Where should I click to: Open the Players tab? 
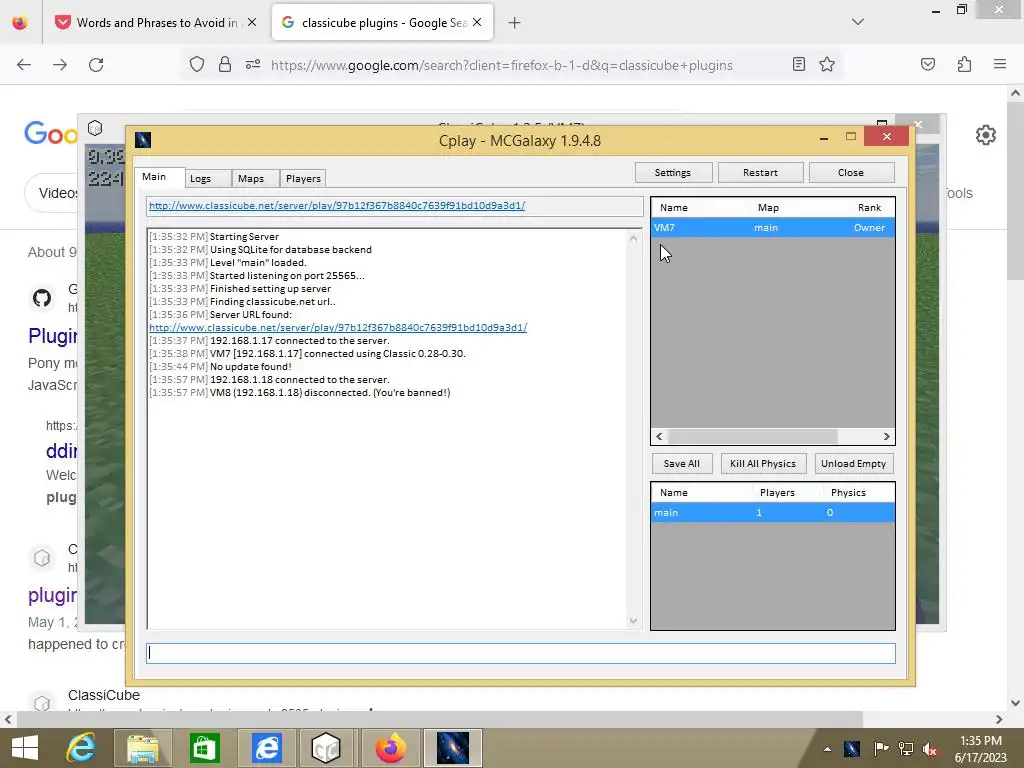click(303, 178)
